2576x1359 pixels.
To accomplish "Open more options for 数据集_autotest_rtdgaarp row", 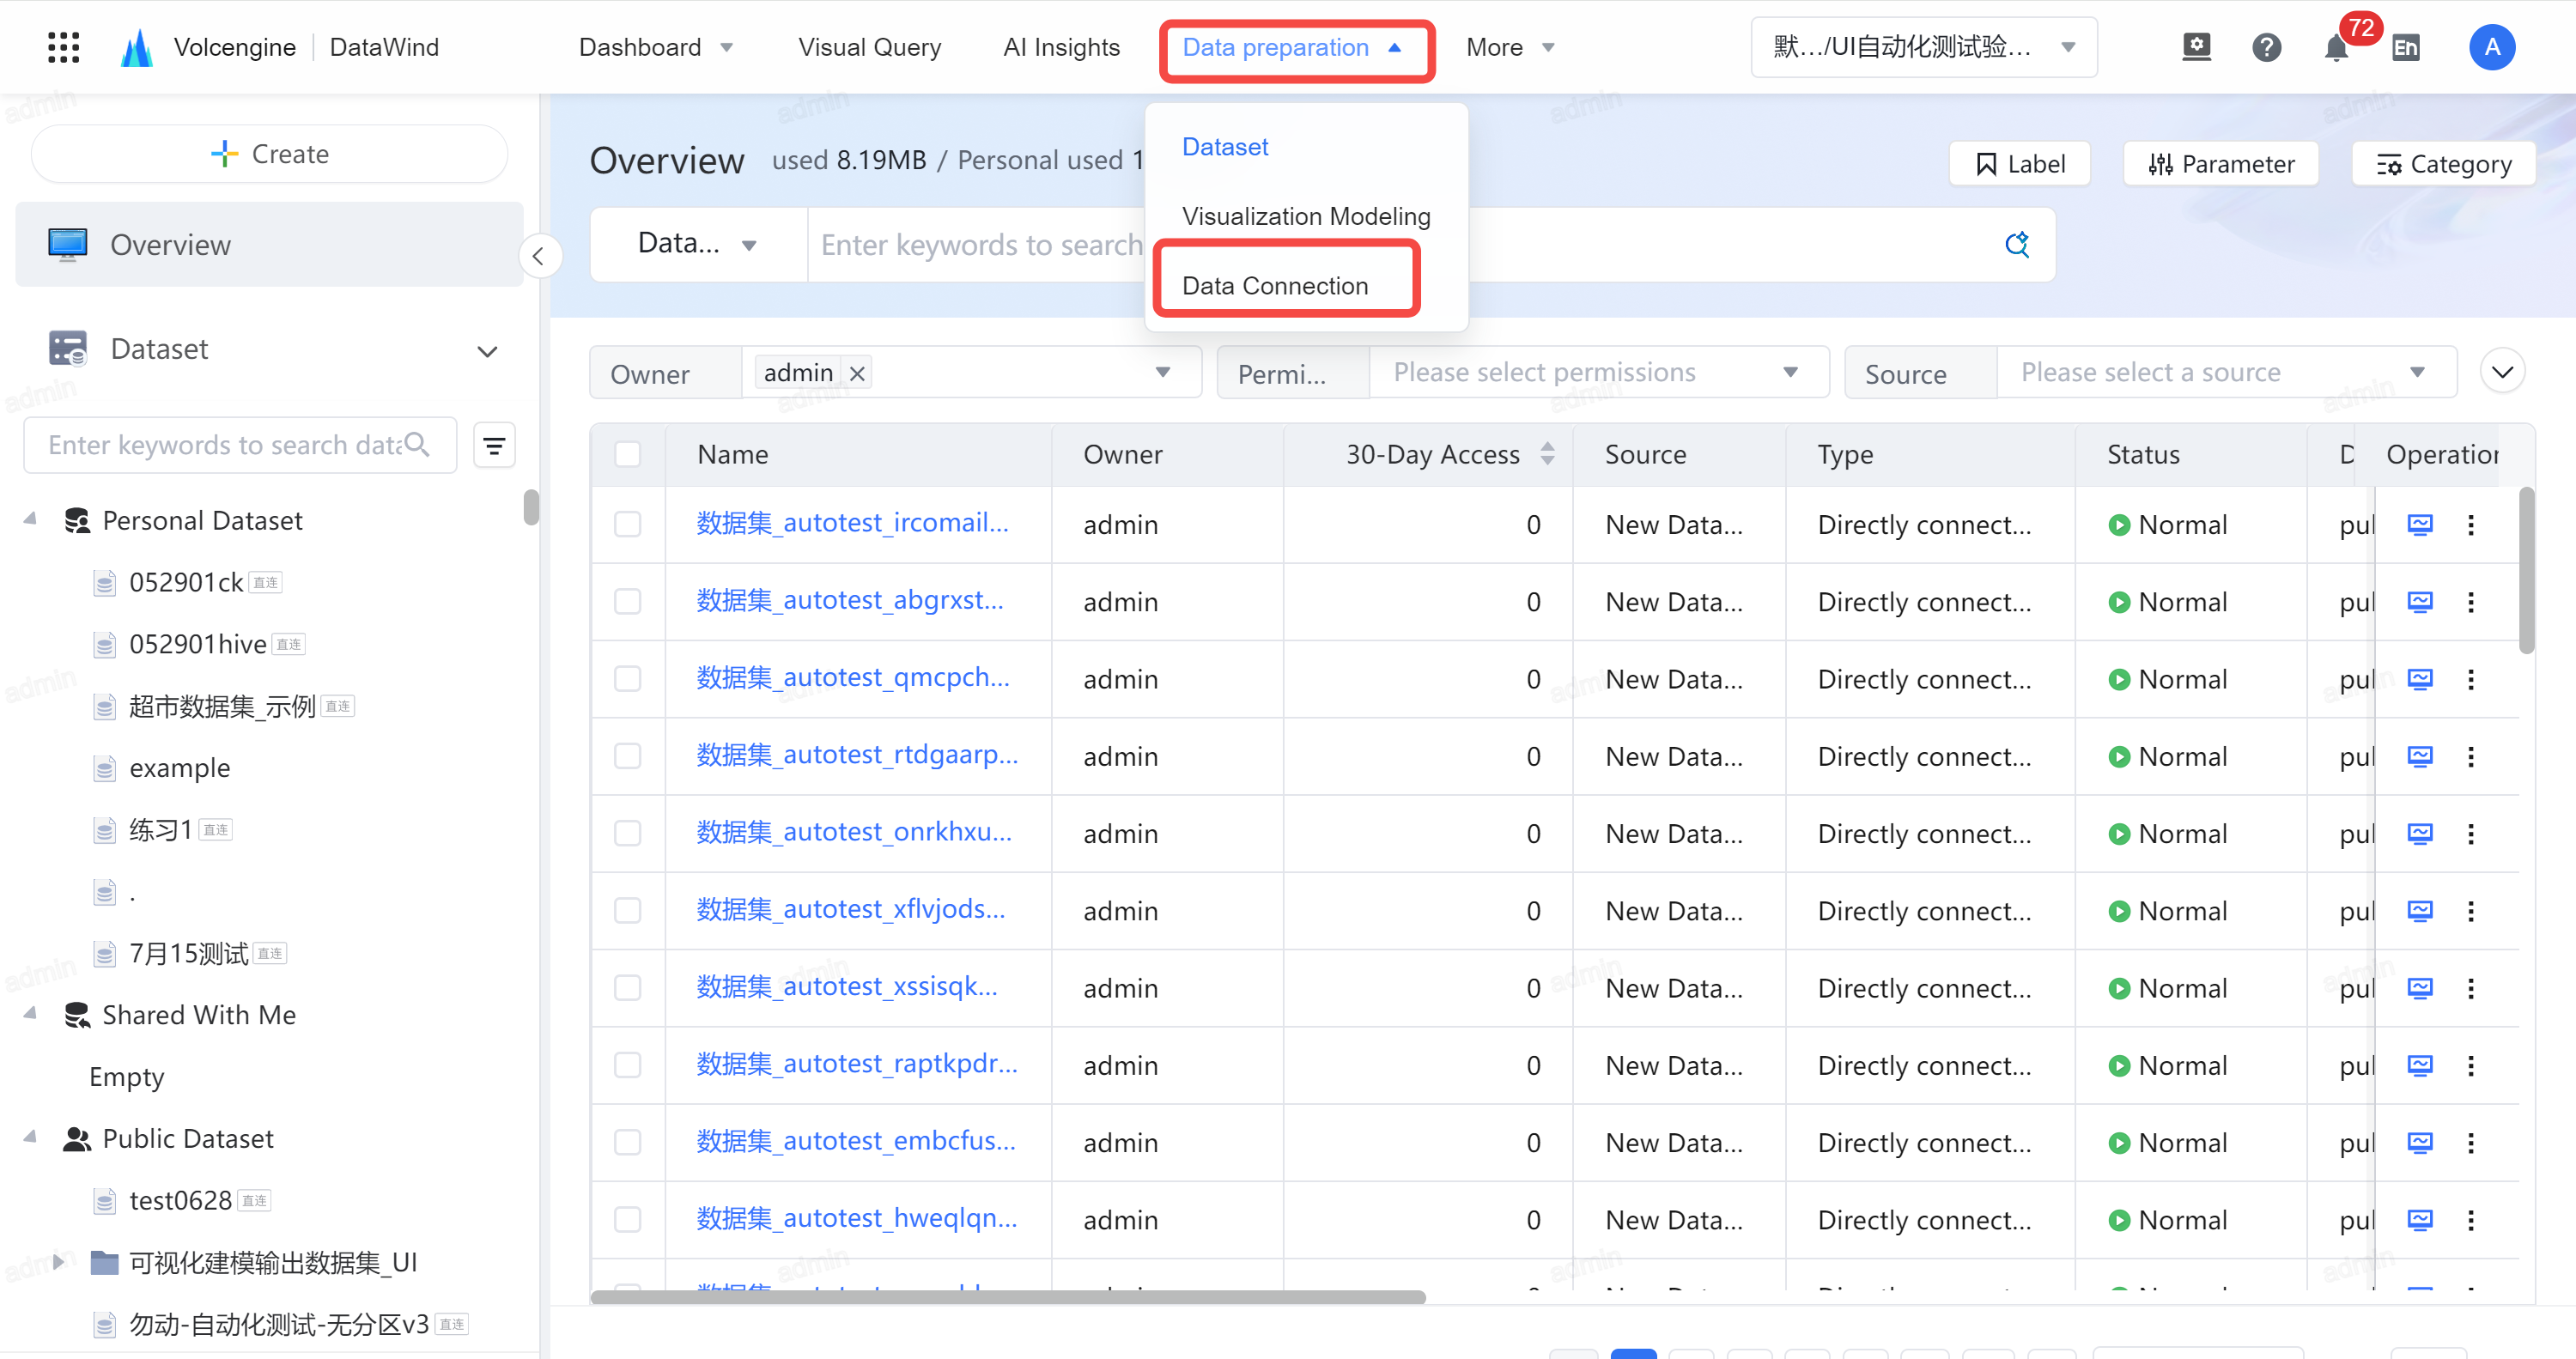I will point(2470,756).
